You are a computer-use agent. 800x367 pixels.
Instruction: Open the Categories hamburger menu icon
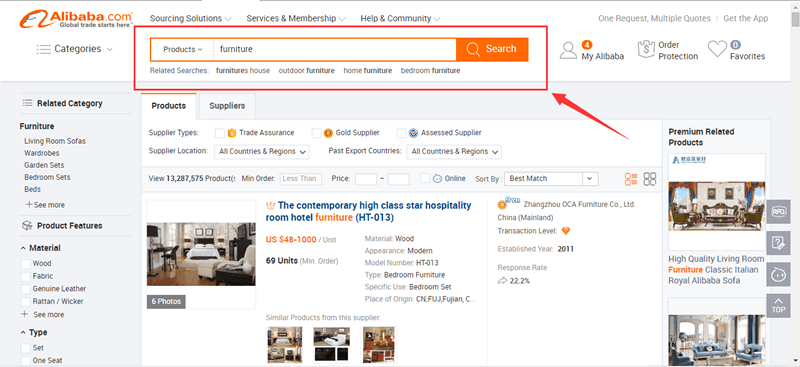[43, 49]
